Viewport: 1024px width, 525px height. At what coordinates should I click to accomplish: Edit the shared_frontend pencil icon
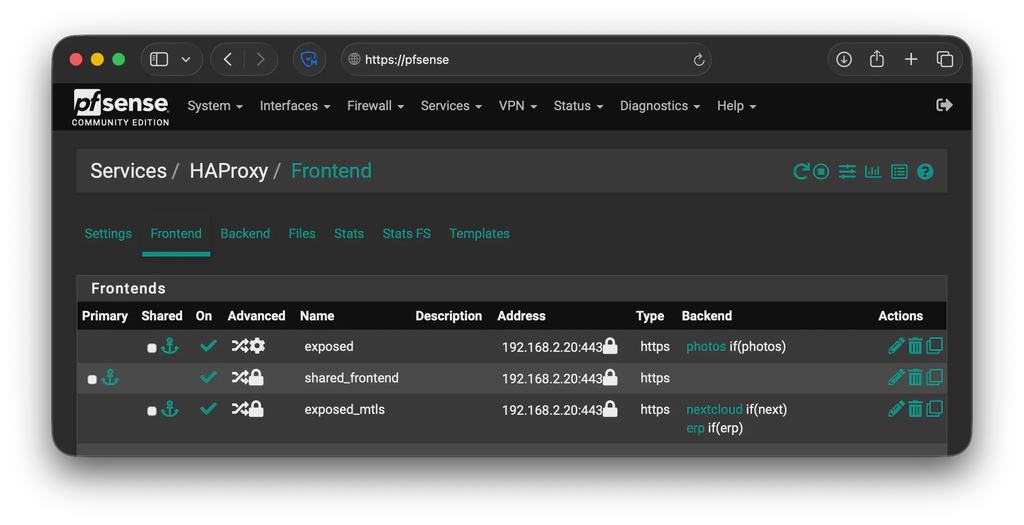[x=896, y=377]
